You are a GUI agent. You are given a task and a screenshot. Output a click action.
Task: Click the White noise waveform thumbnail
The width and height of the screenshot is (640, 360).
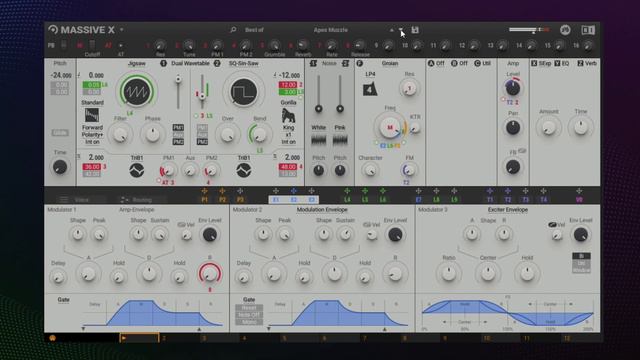[318, 140]
